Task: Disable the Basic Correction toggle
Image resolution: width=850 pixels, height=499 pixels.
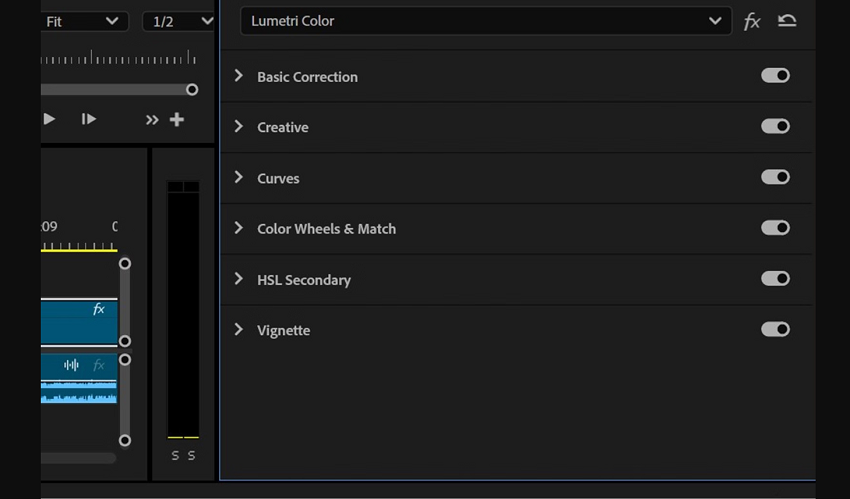Action: [x=775, y=75]
